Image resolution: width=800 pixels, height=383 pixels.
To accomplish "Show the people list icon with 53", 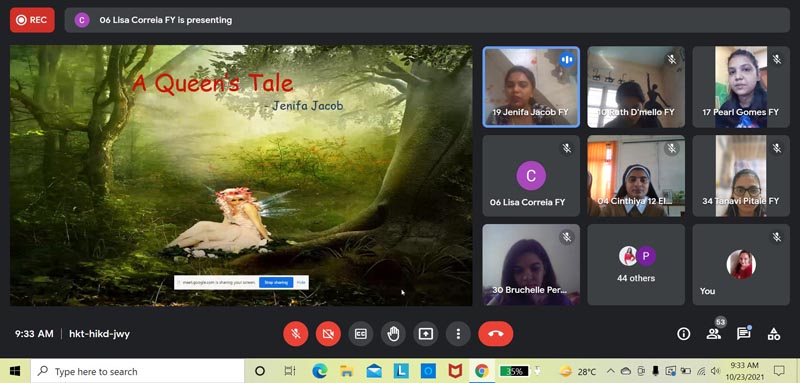I will pos(714,333).
